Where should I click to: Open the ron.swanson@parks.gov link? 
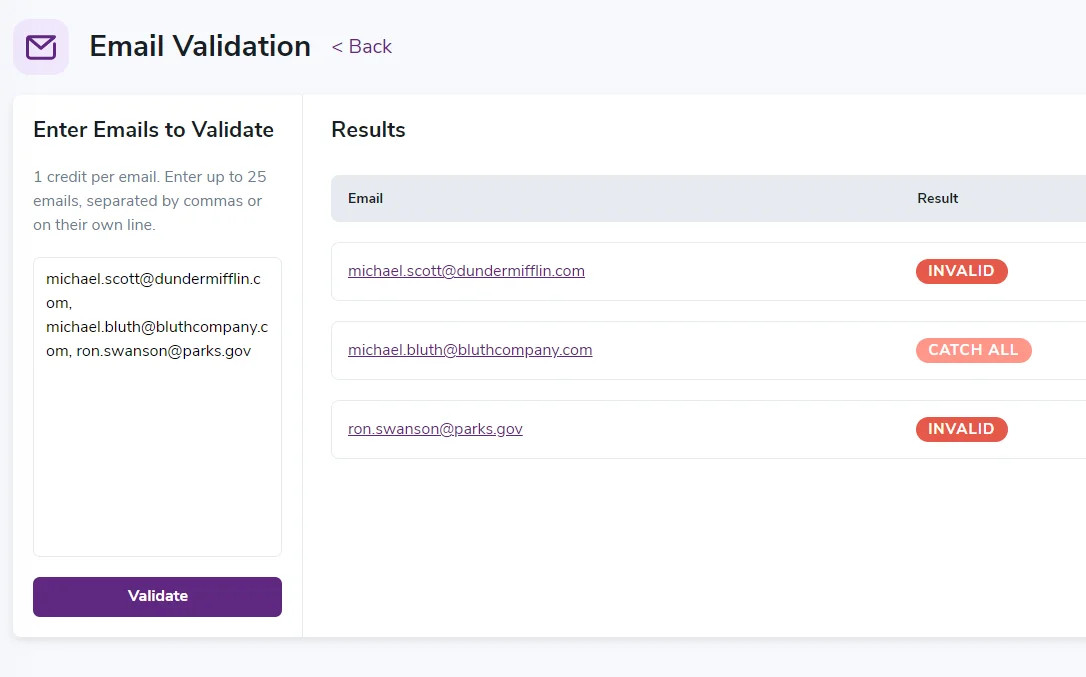(x=435, y=428)
